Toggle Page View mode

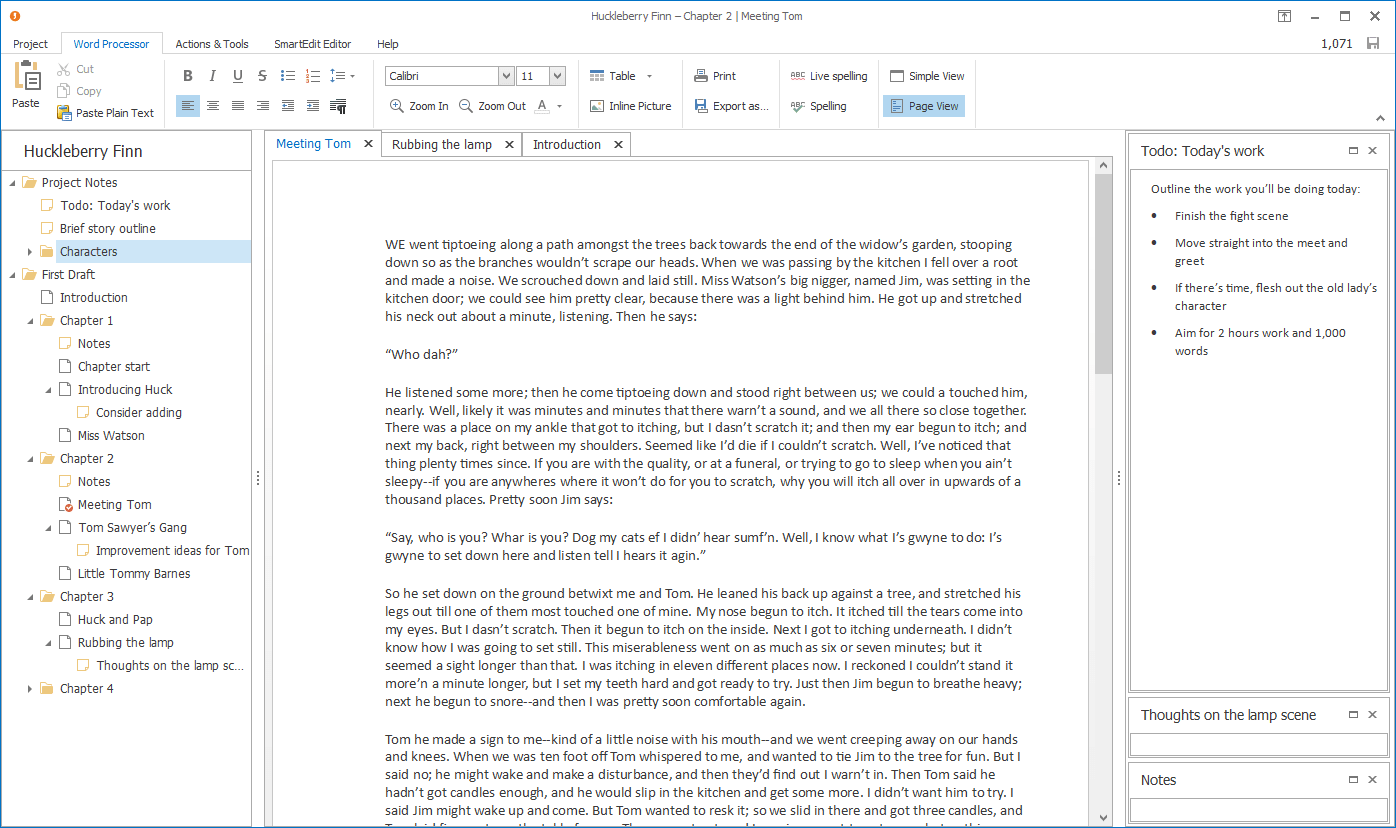tap(923, 106)
